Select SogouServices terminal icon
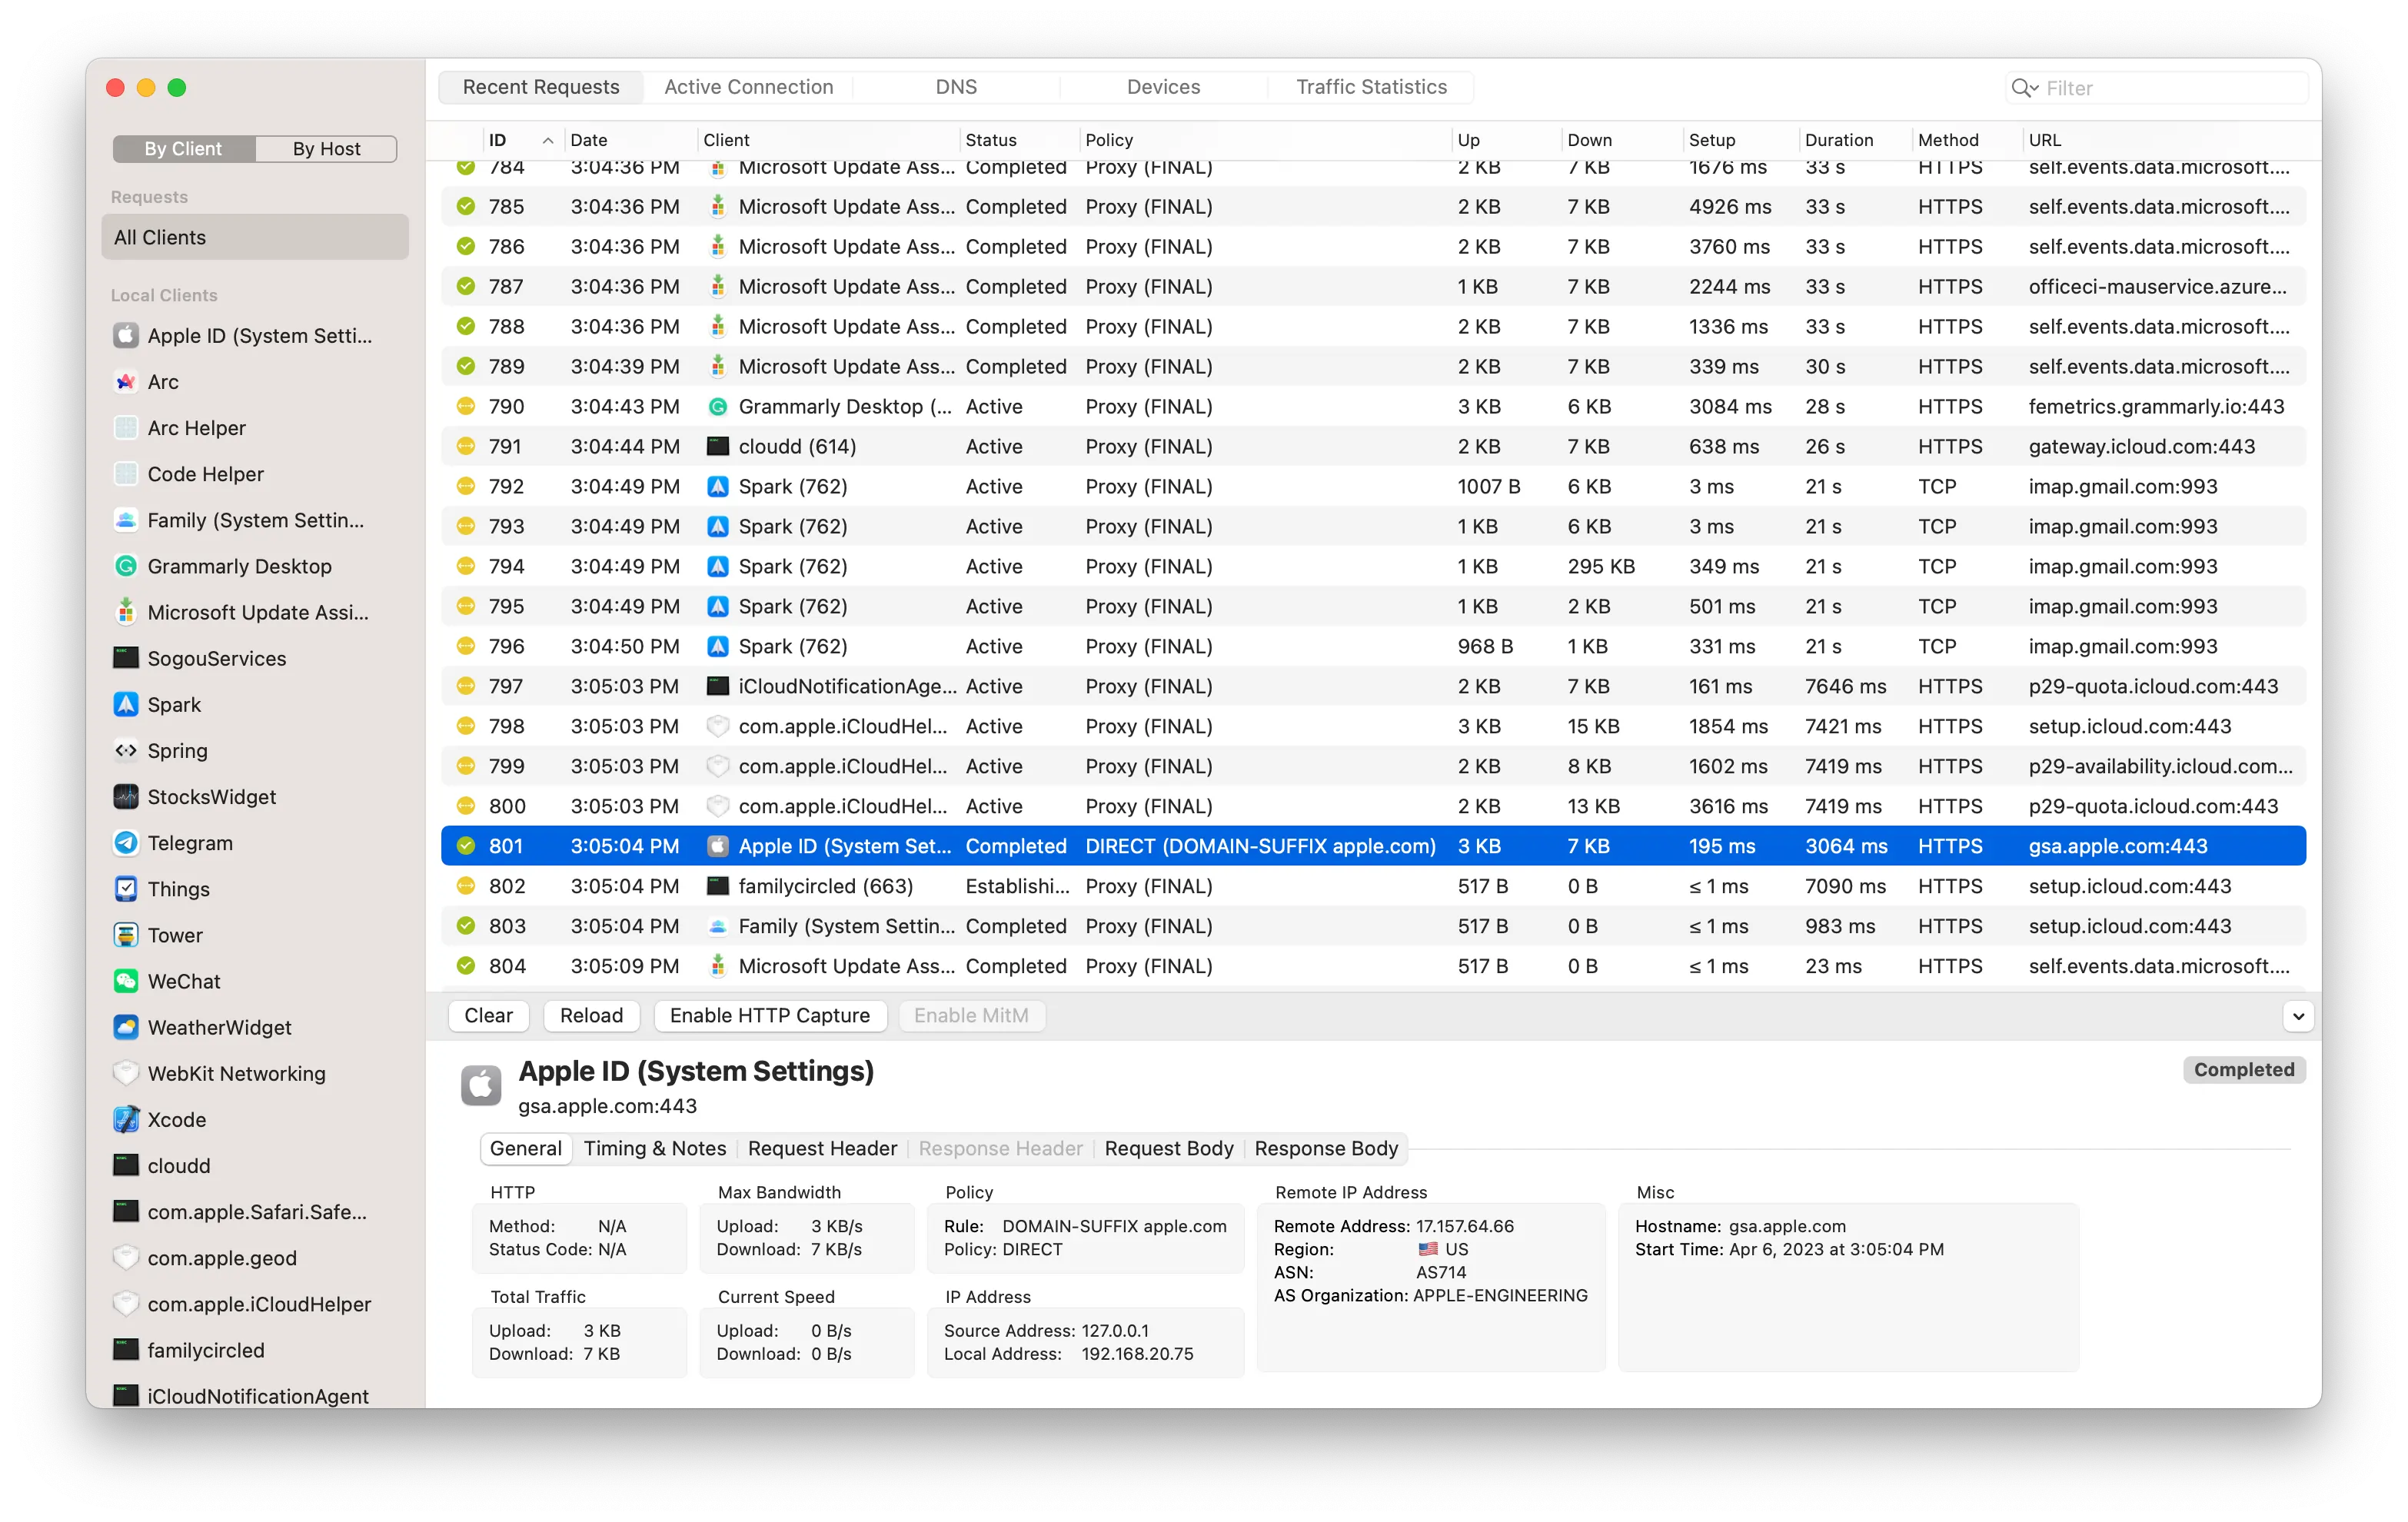Screen dimensions: 2408x1522 pyautogui.click(x=126, y=658)
